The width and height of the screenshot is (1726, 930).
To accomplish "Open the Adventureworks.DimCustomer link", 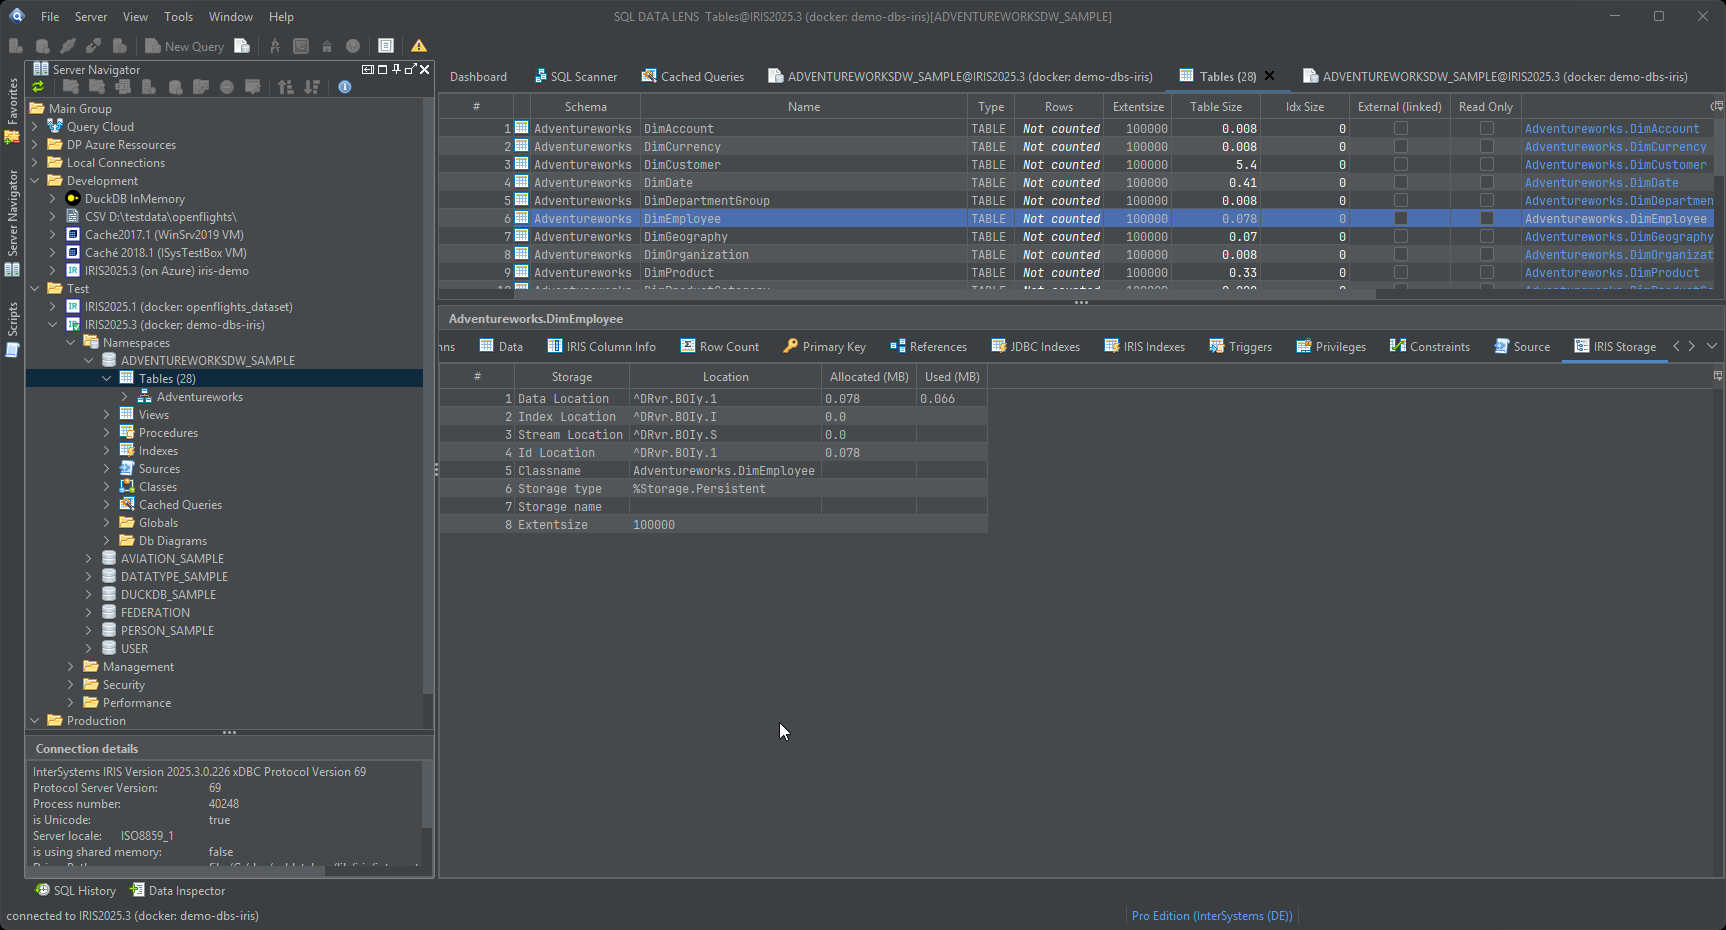I will tap(1616, 165).
